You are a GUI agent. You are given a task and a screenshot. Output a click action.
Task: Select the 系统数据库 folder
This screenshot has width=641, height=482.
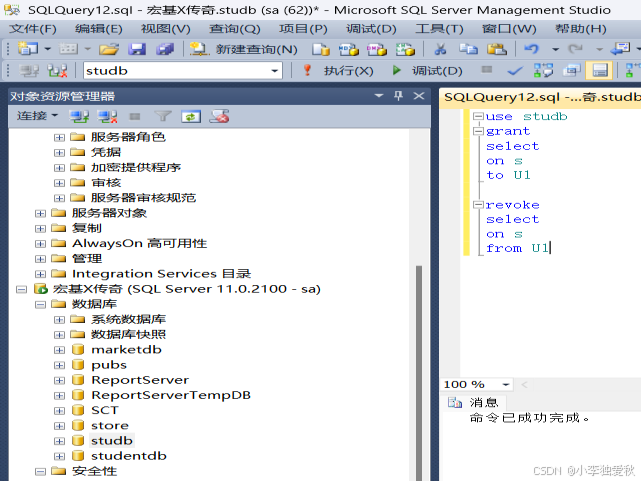[x=128, y=319]
